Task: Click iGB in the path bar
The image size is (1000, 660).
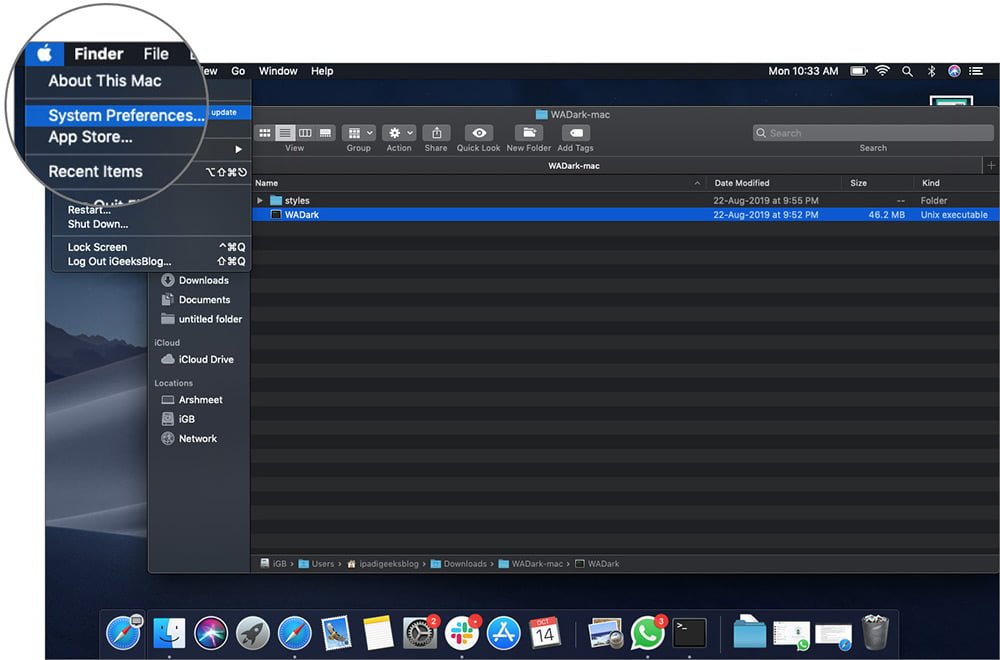Action: (273, 564)
